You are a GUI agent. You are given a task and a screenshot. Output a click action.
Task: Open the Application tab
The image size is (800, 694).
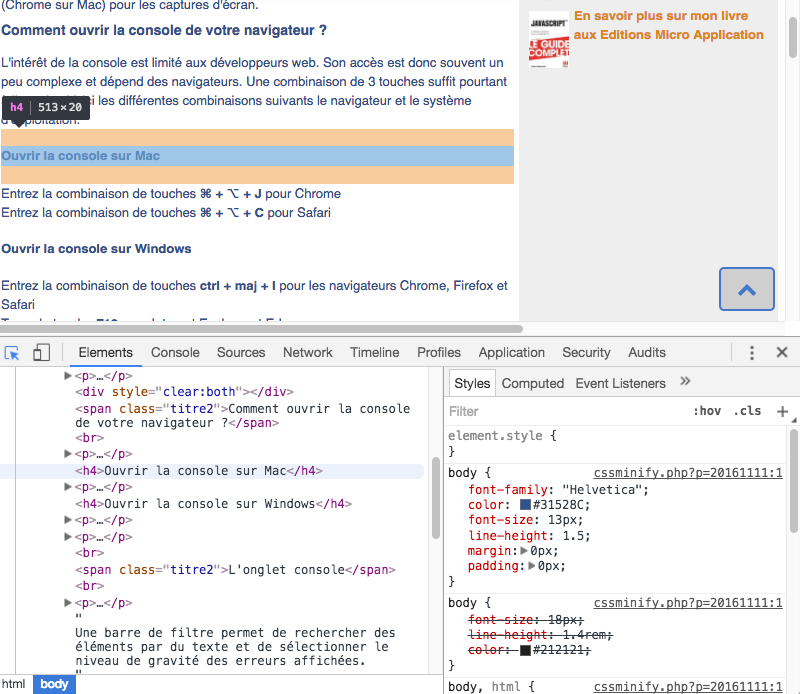[x=512, y=353]
